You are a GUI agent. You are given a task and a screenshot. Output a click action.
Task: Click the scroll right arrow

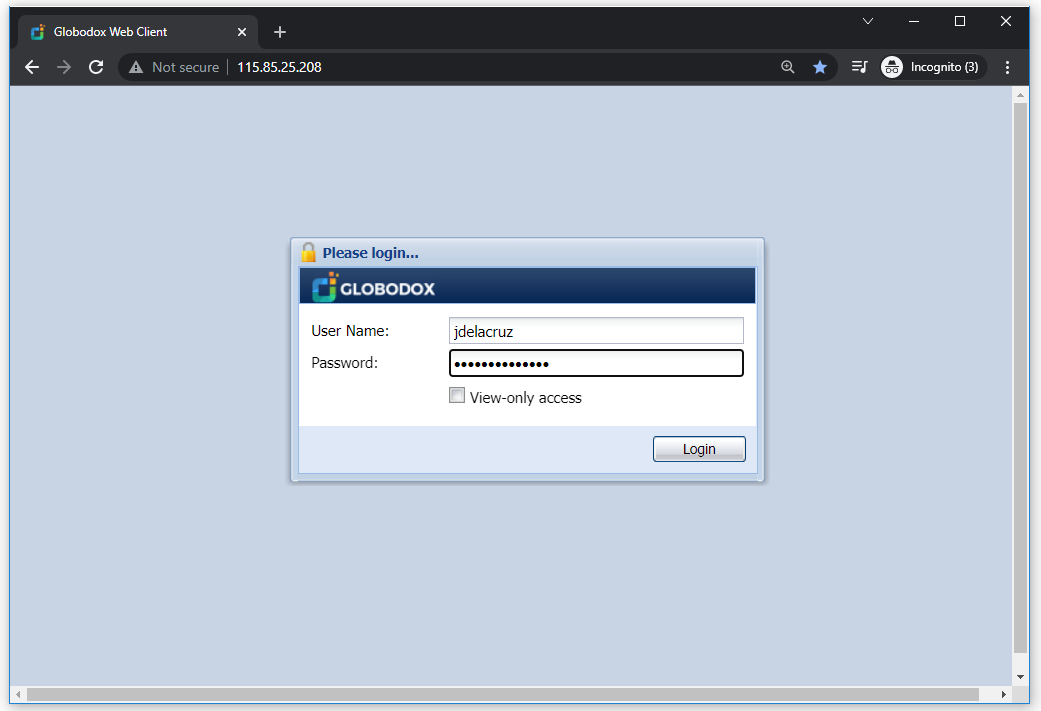[1004, 694]
